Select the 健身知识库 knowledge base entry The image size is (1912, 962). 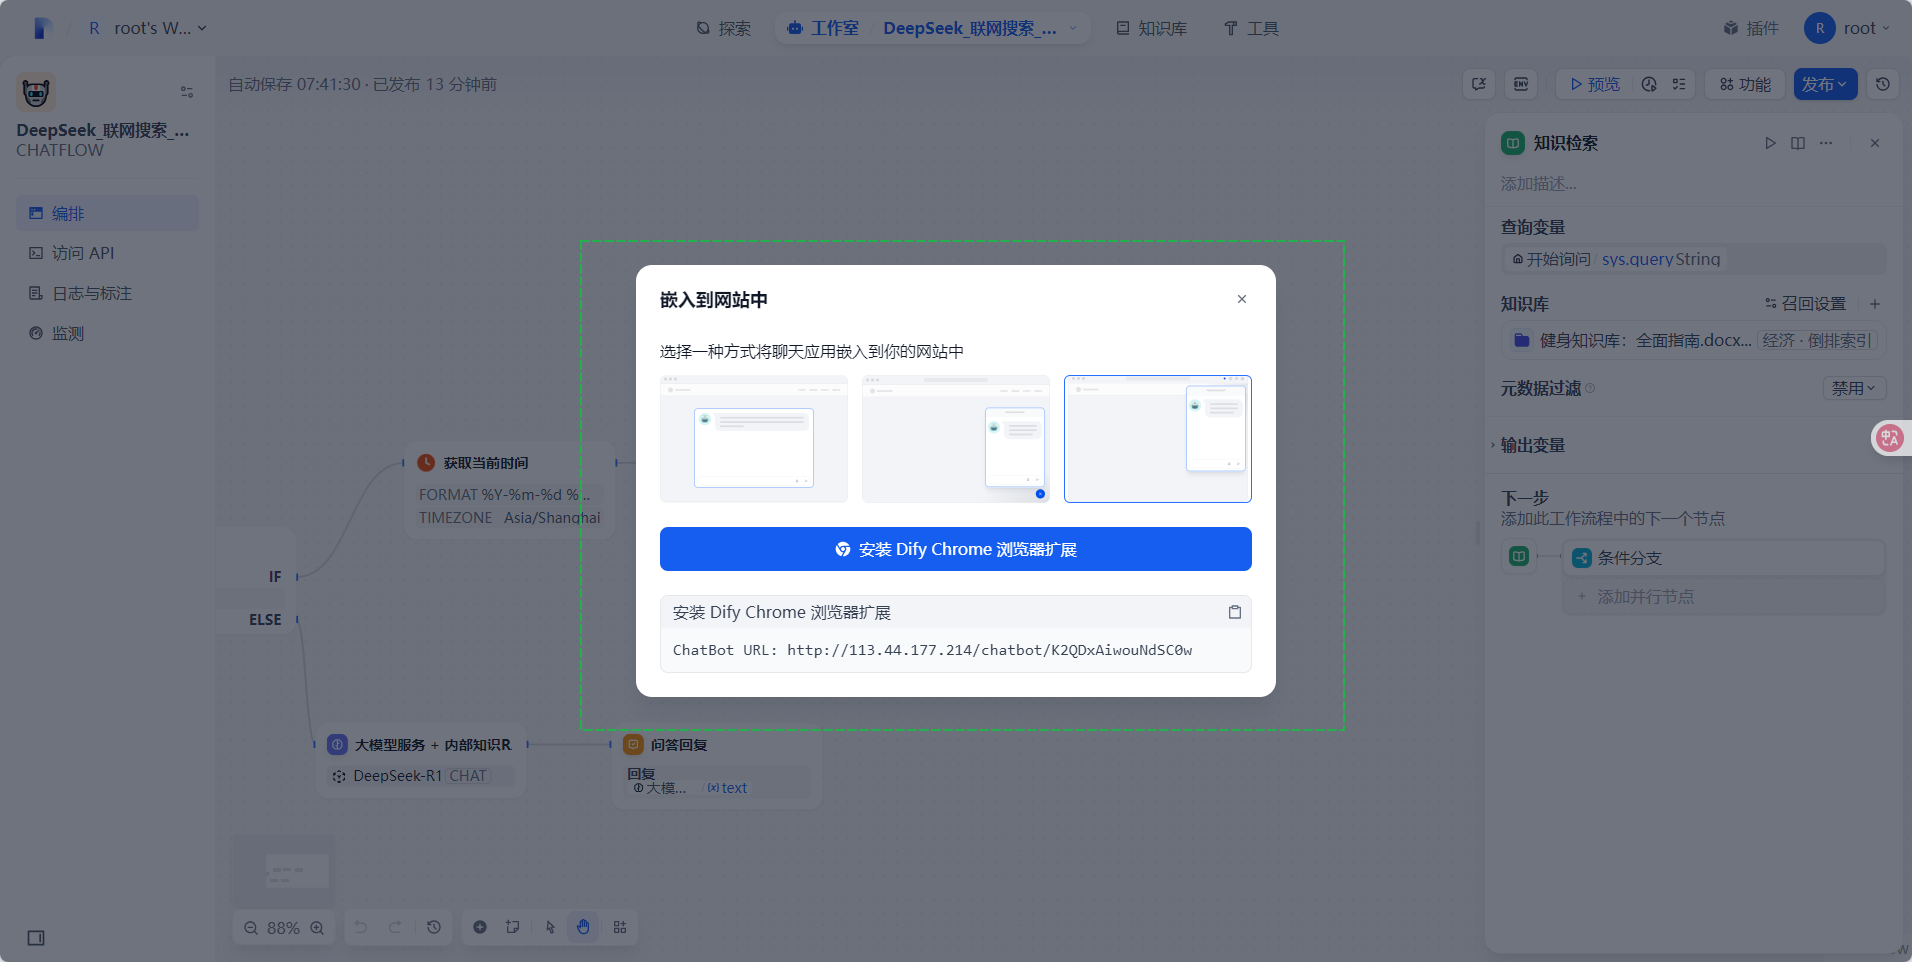click(x=1693, y=340)
